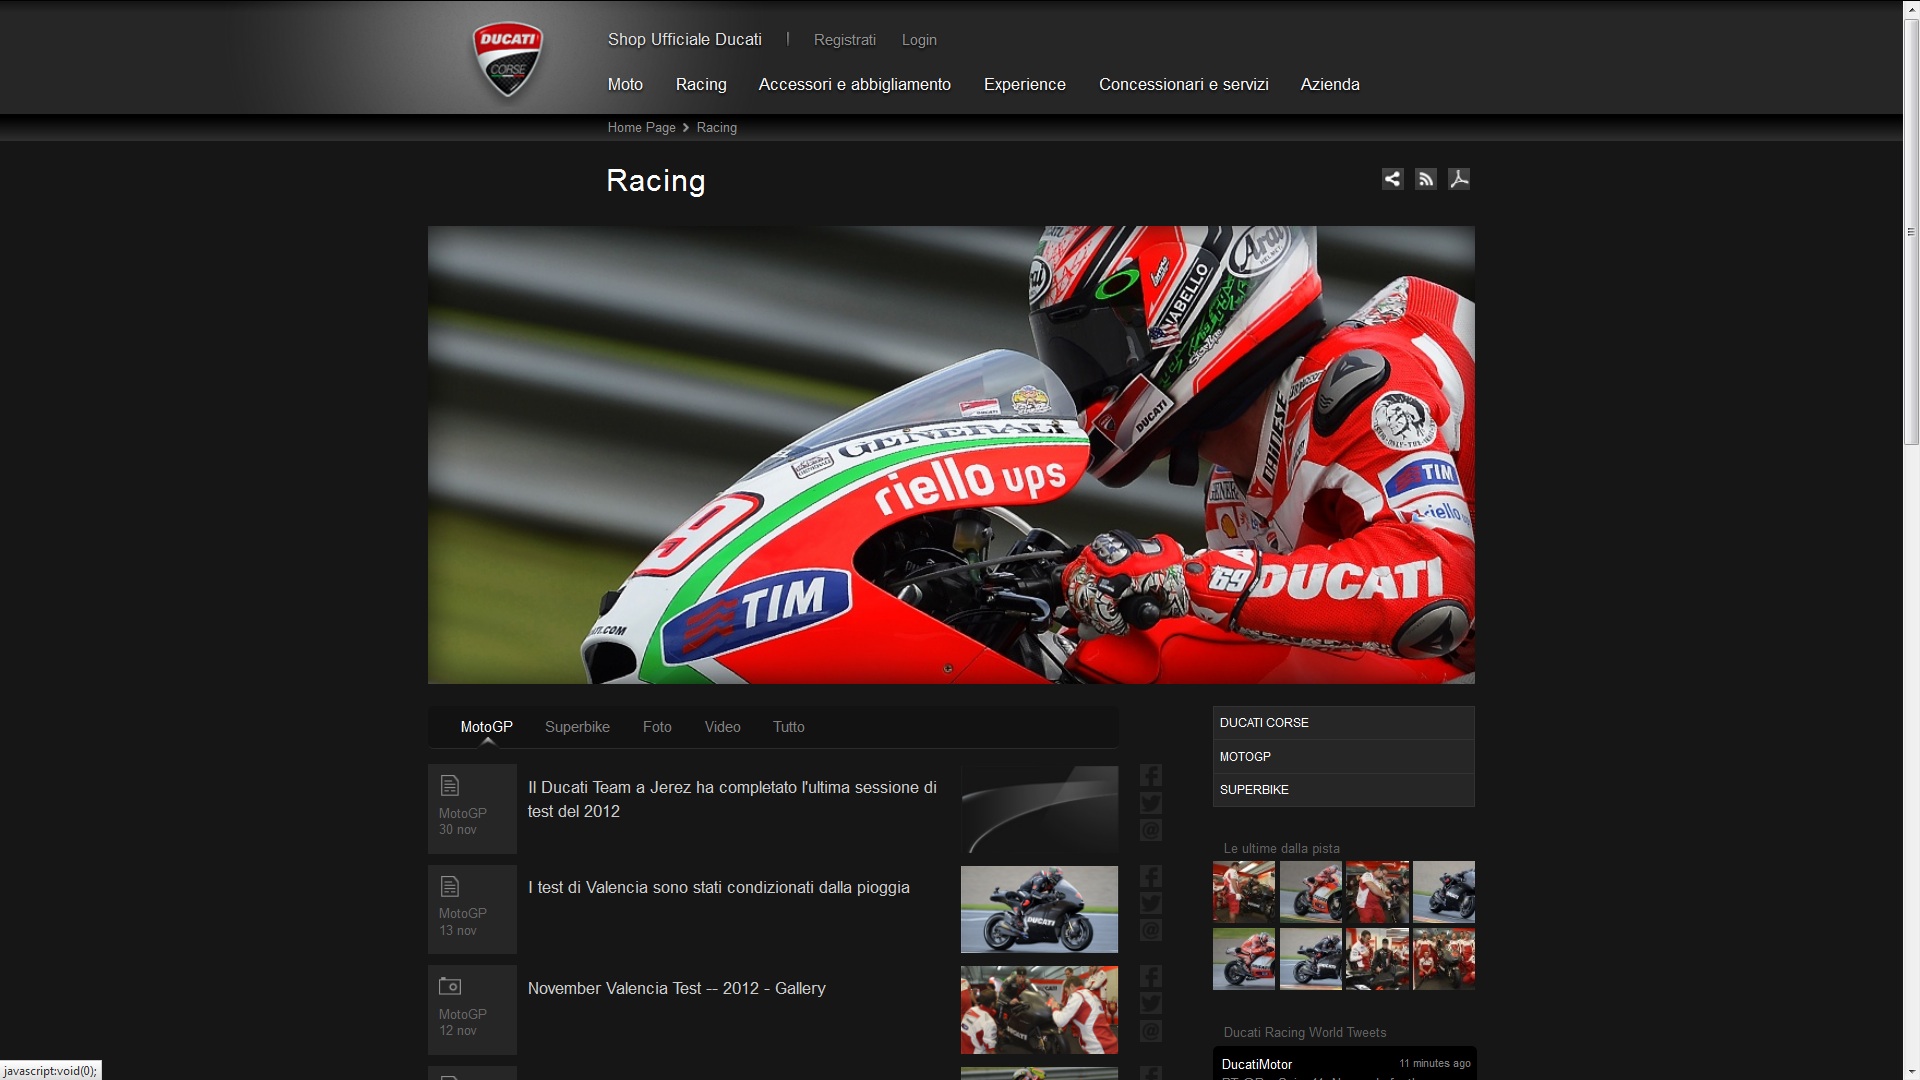Open third bottom-row pista thumbnail
This screenshot has width=1920, height=1080.
coord(1377,958)
